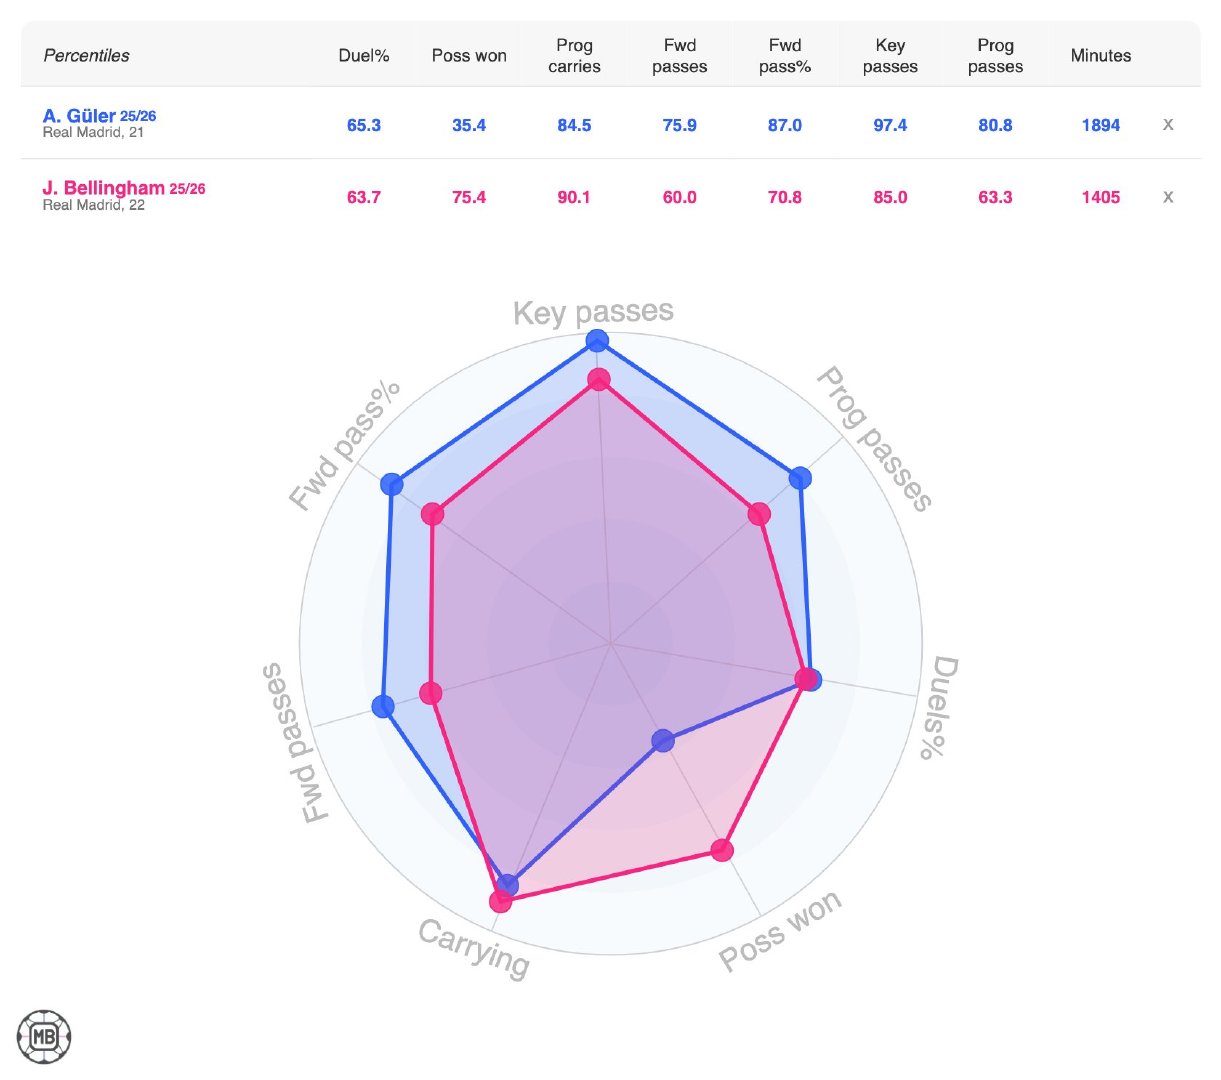Remove J. Bellingham row with the x
1221x1080 pixels.
[1167, 197]
